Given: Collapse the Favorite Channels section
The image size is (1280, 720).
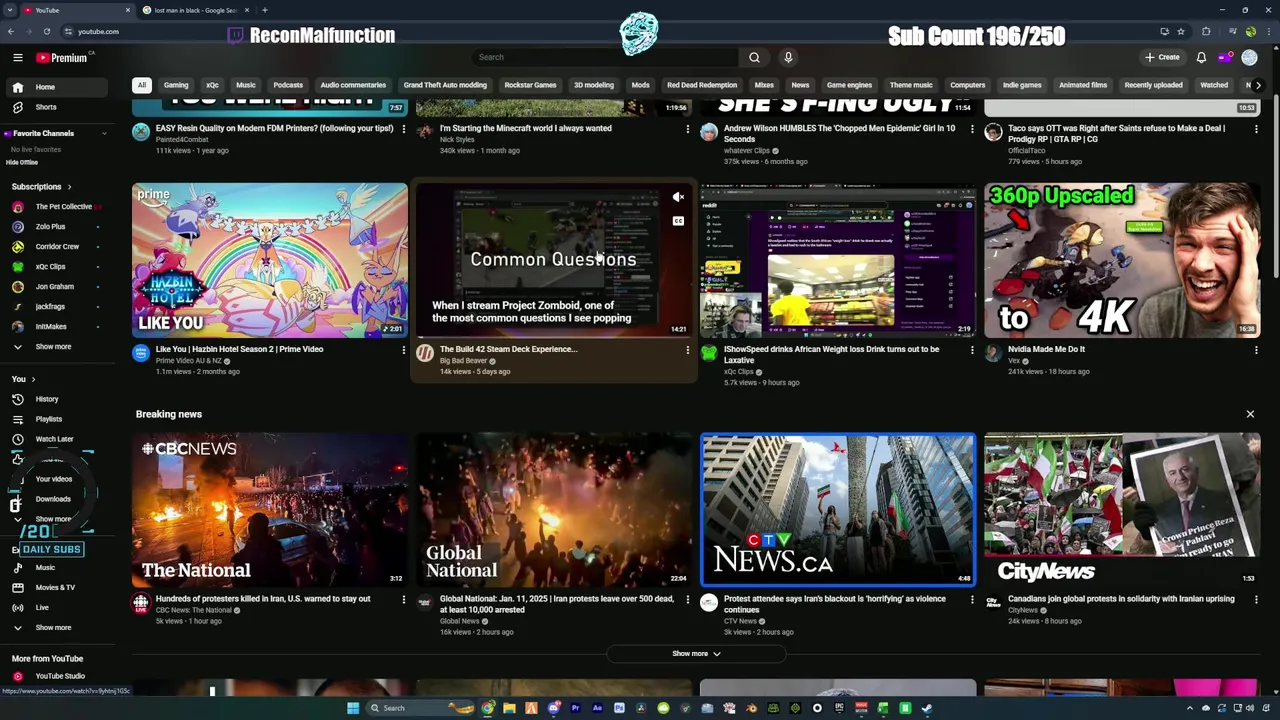Looking at the screenshot, I should [103, 133].
